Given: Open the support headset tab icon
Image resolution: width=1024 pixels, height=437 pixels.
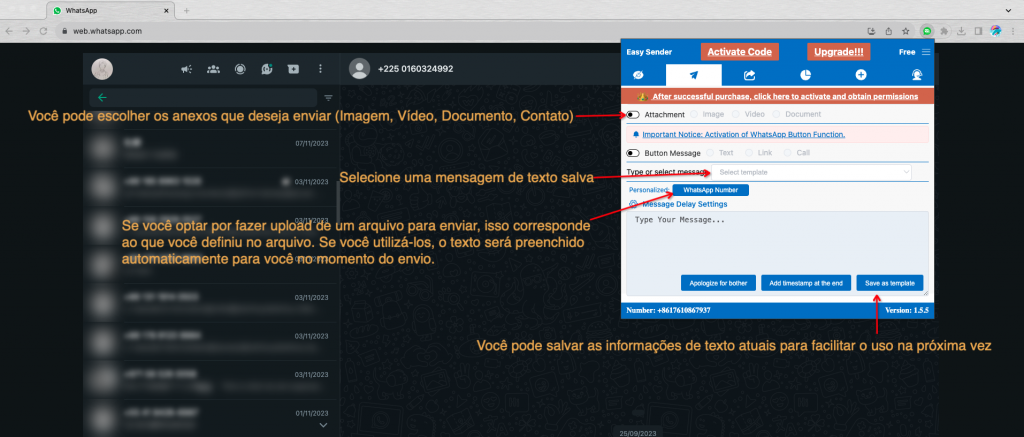Looking at the screenshot, I should 917,75.
